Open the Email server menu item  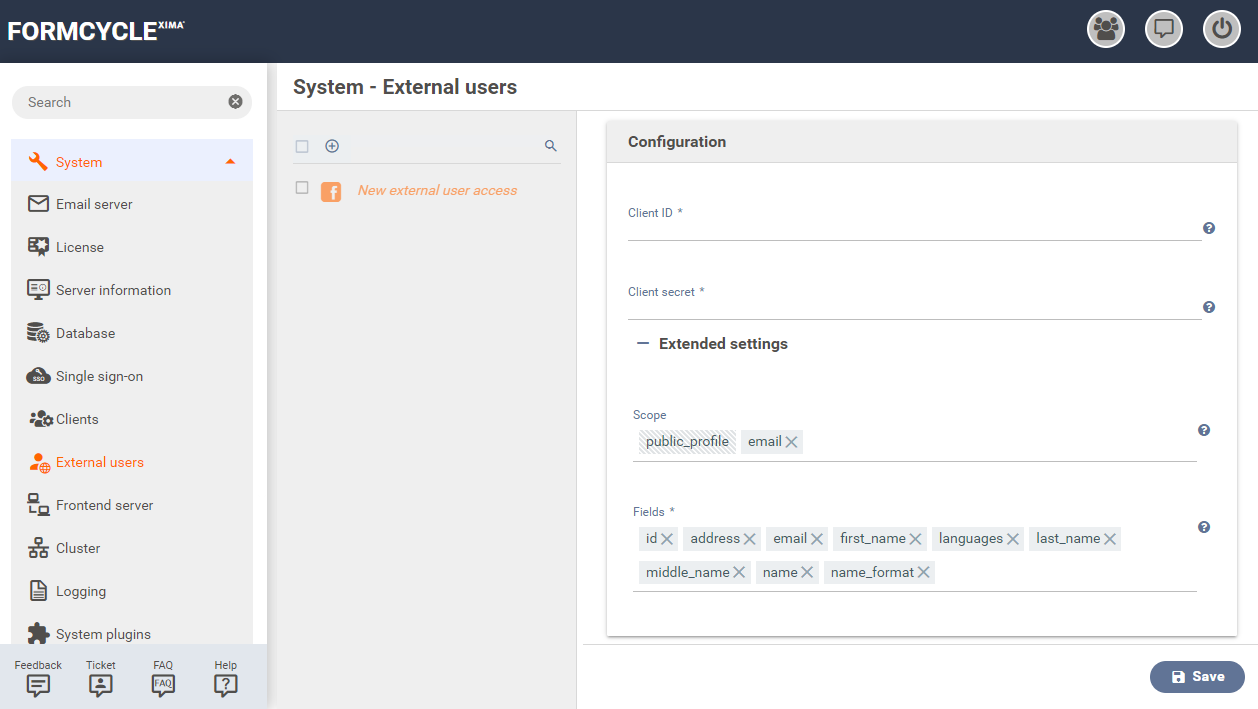(94, 204)
